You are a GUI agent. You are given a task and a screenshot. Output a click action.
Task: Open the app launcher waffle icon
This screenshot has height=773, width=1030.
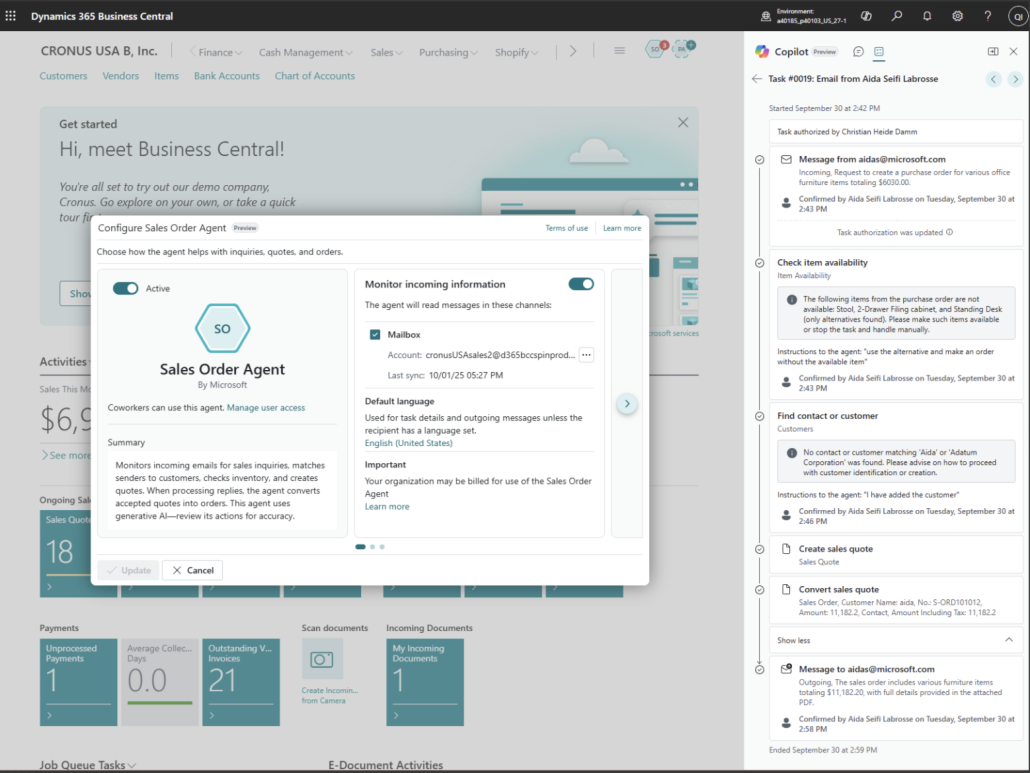pos(11,16)
